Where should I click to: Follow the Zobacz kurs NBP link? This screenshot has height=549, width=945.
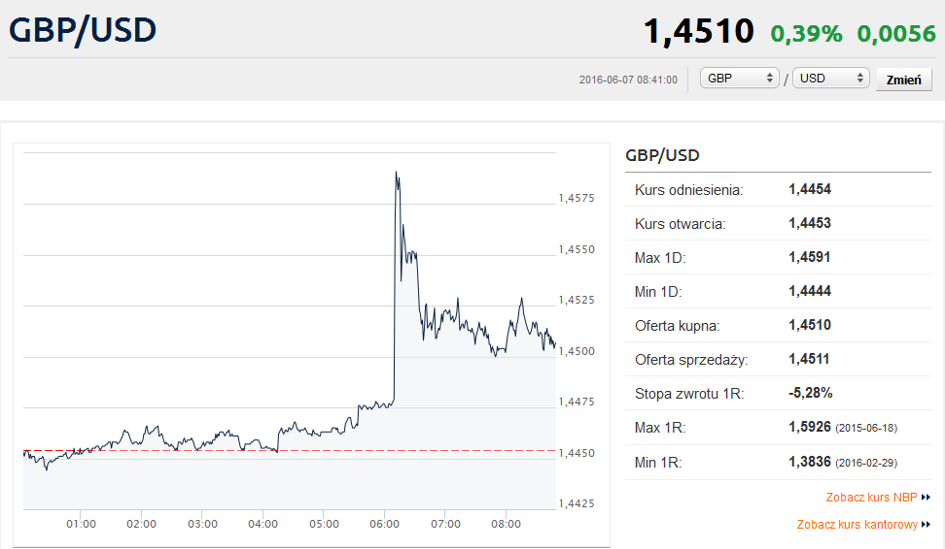[871, 497]
